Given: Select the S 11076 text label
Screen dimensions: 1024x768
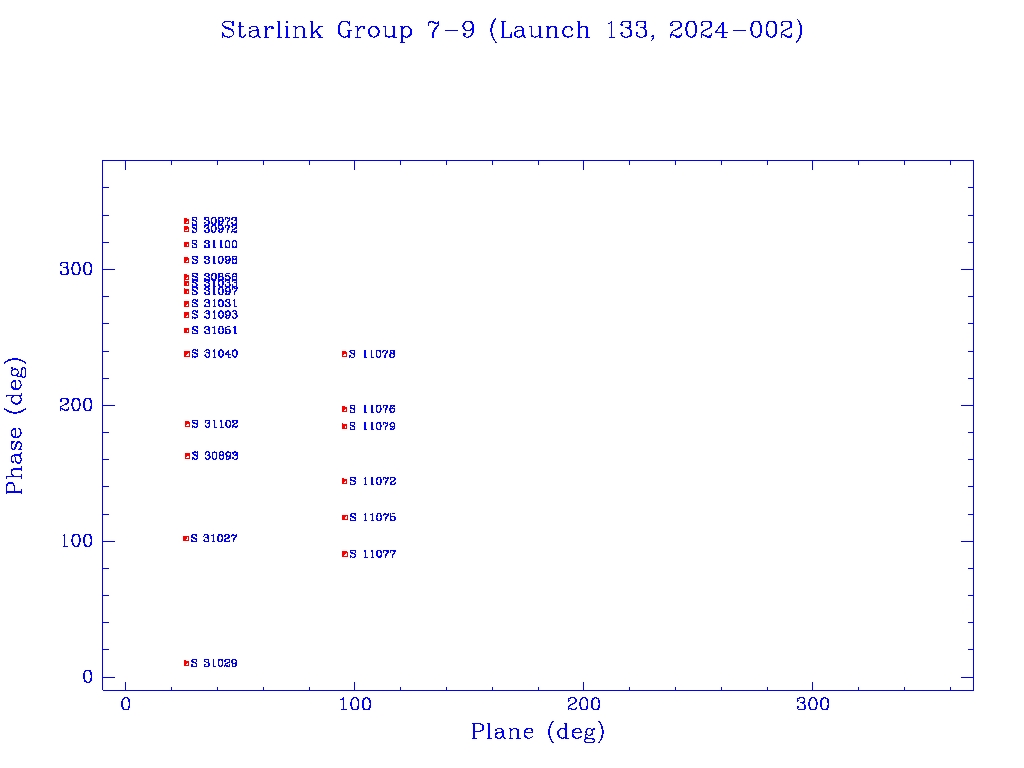Looking at the screenshot, I should click(372, 410).
